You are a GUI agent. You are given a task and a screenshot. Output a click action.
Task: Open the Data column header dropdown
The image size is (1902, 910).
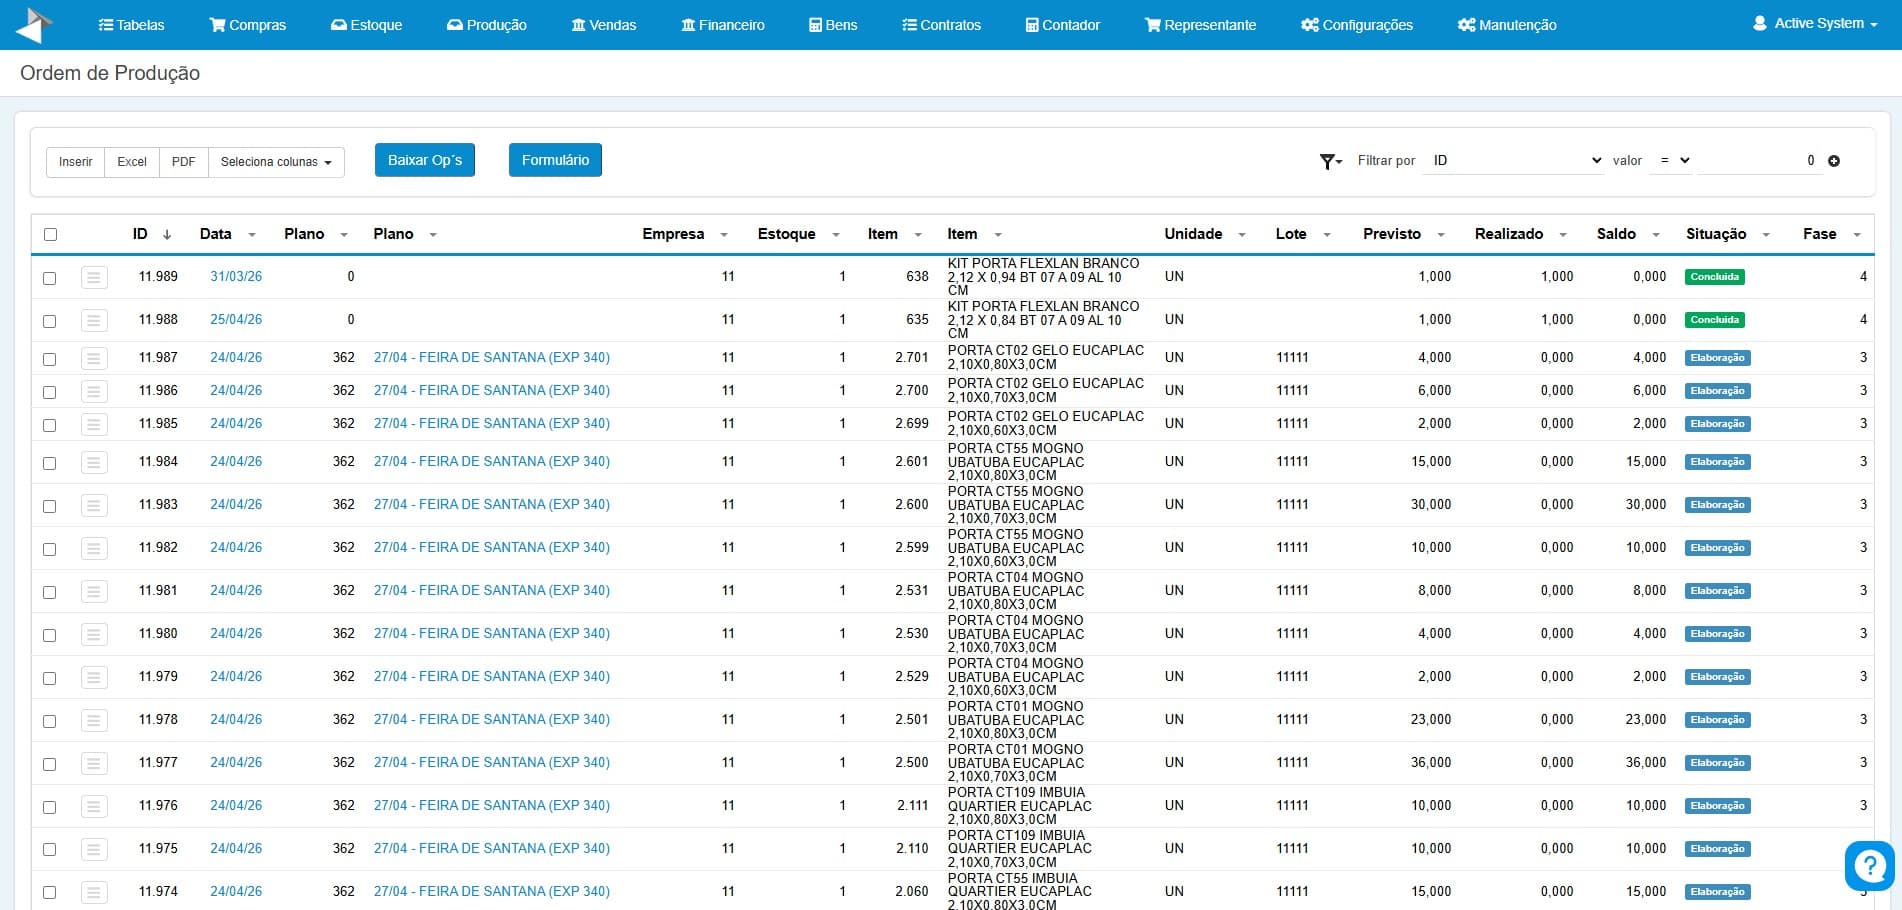tap(252, 235)
